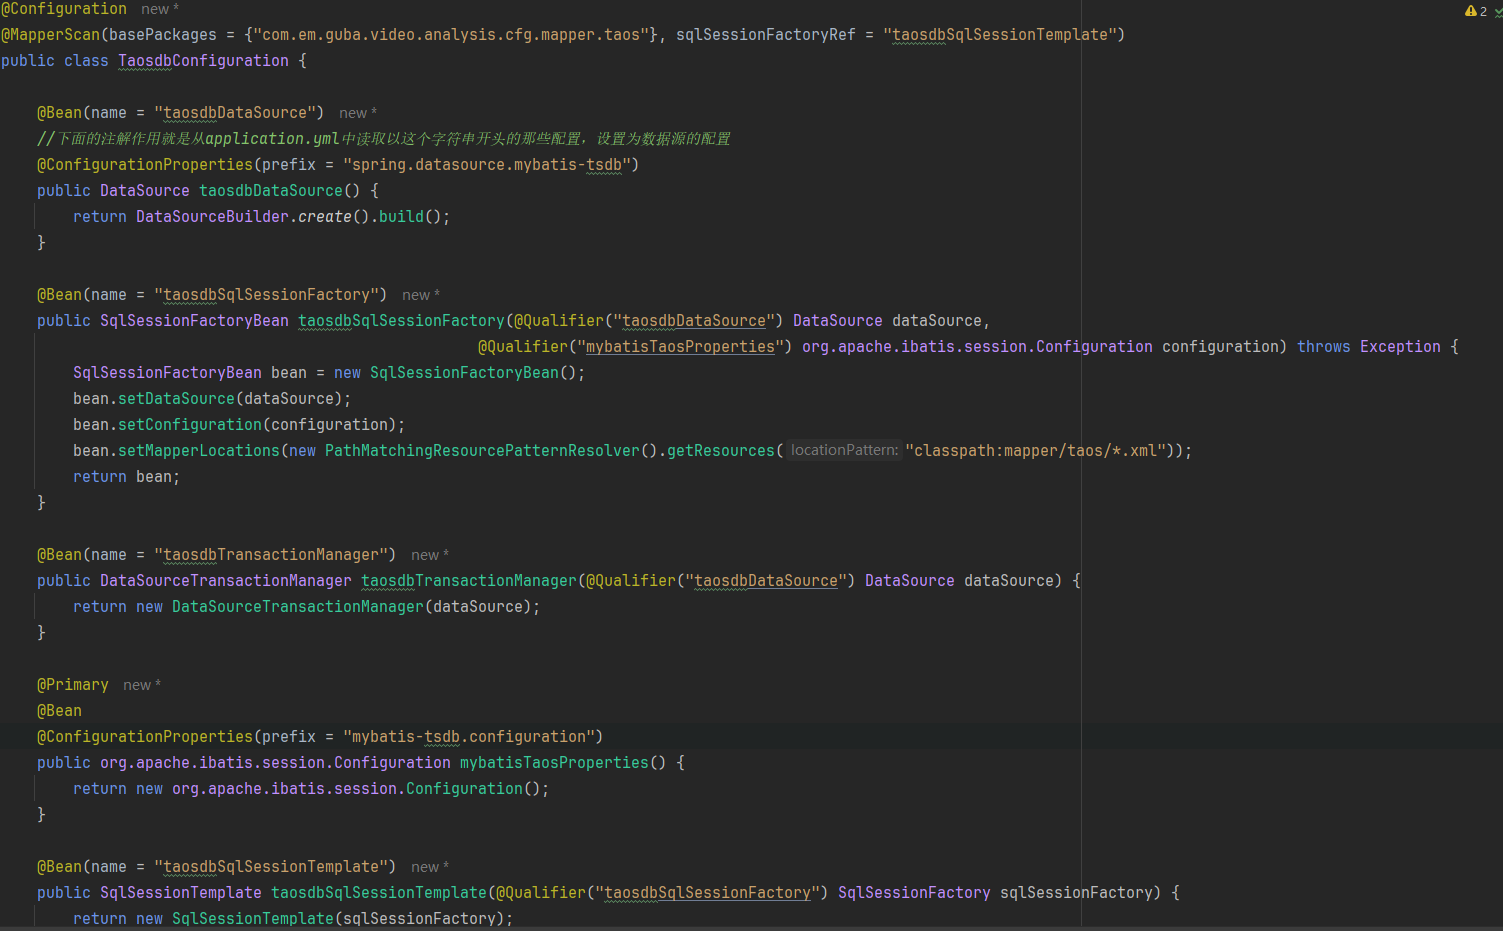Click the green checkmark inspection indicator

pos(1497,12)
